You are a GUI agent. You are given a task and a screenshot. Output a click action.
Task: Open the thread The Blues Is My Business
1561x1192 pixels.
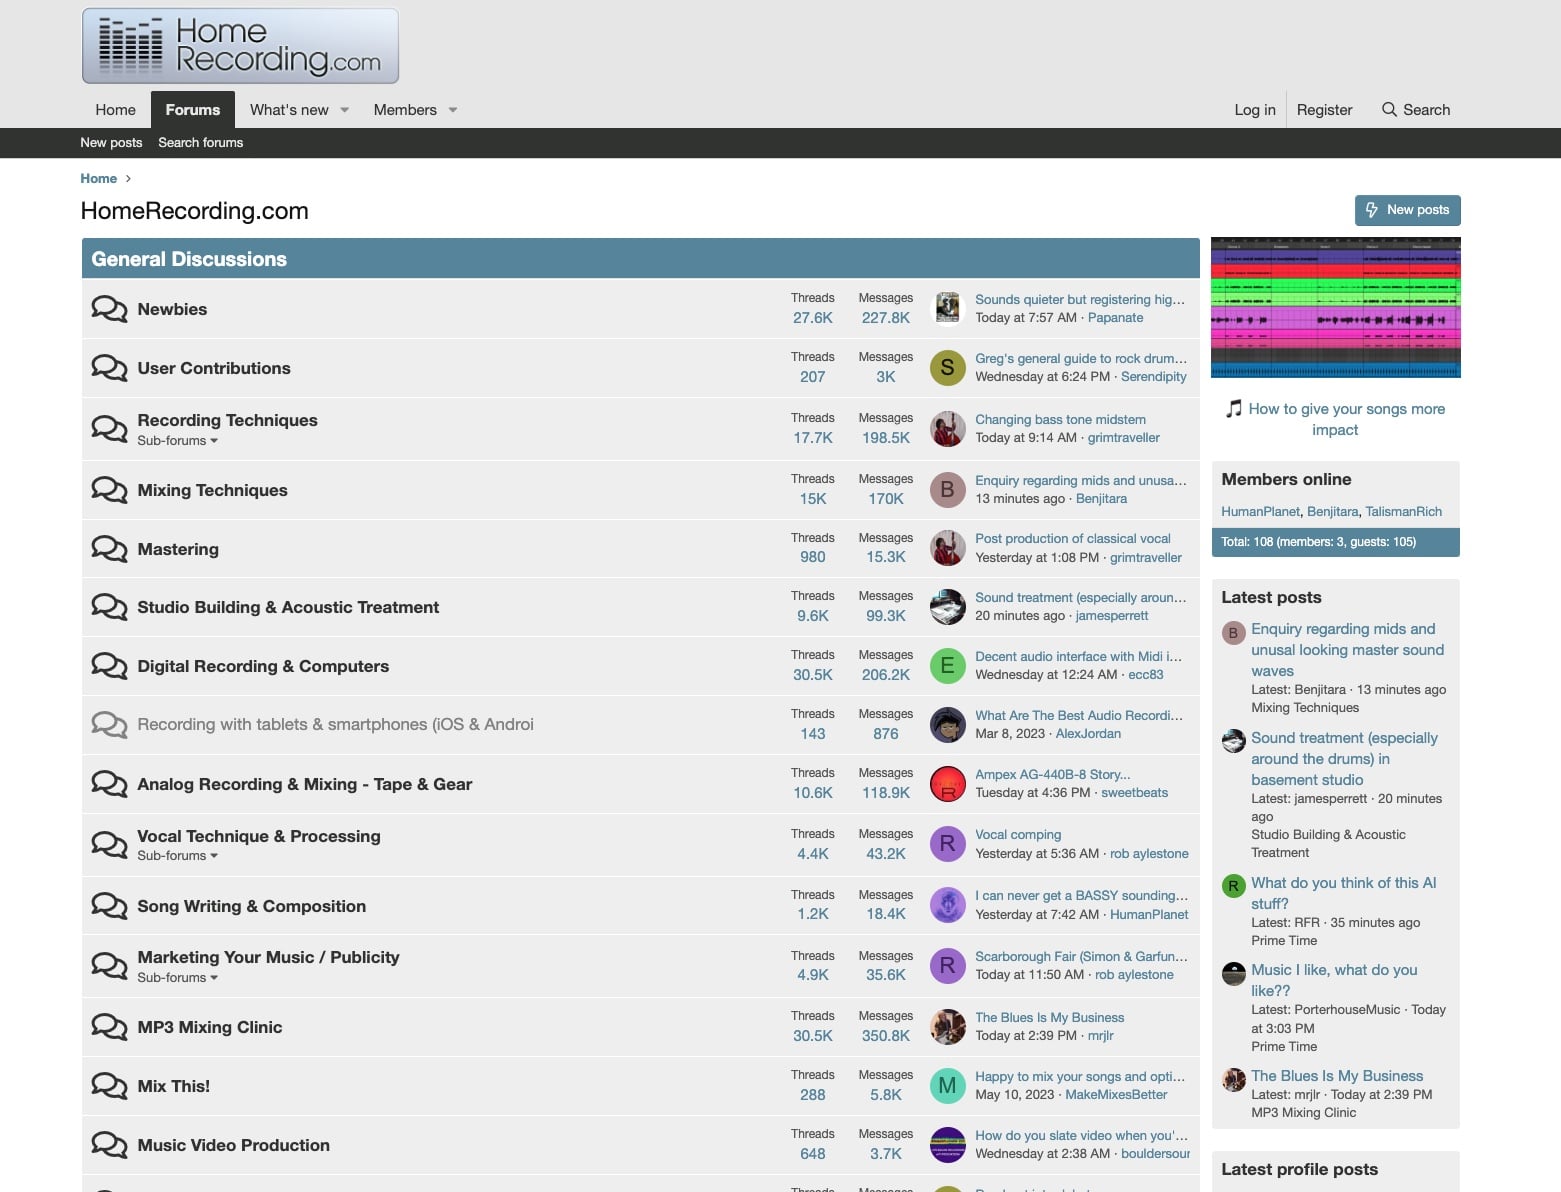coord(1049,1017)
